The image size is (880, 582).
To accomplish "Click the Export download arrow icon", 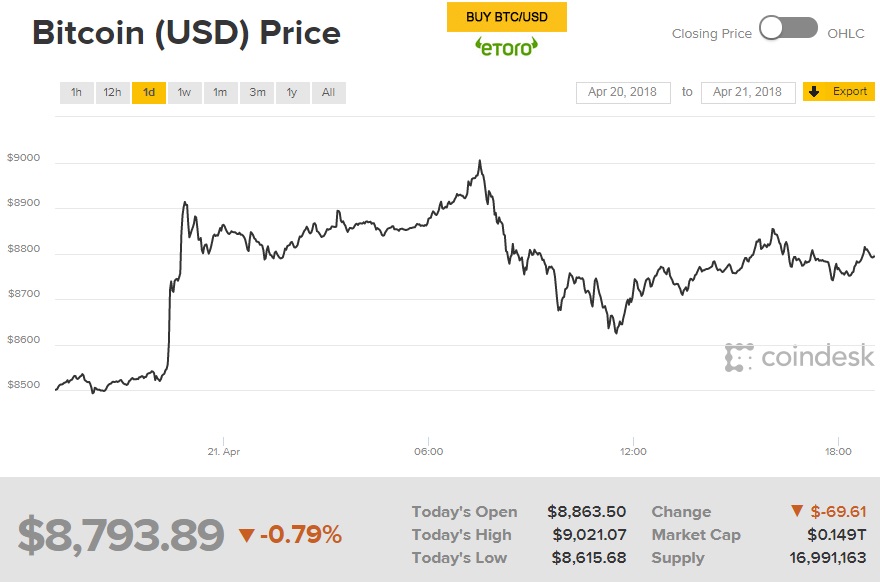I will point(814,92).
